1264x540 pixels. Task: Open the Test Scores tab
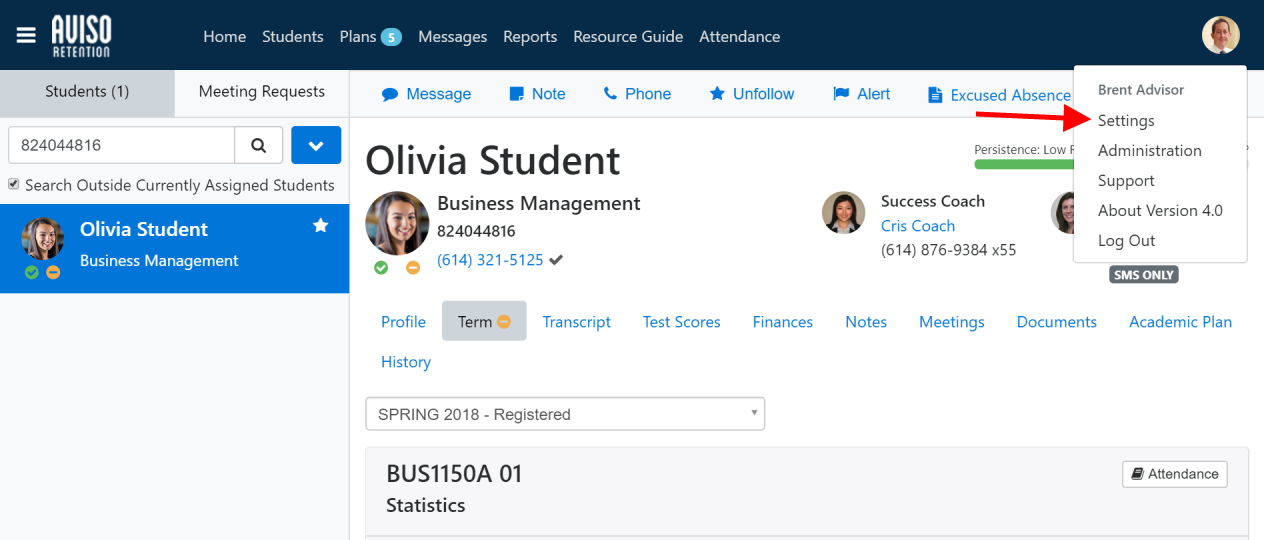coord(682,321)
